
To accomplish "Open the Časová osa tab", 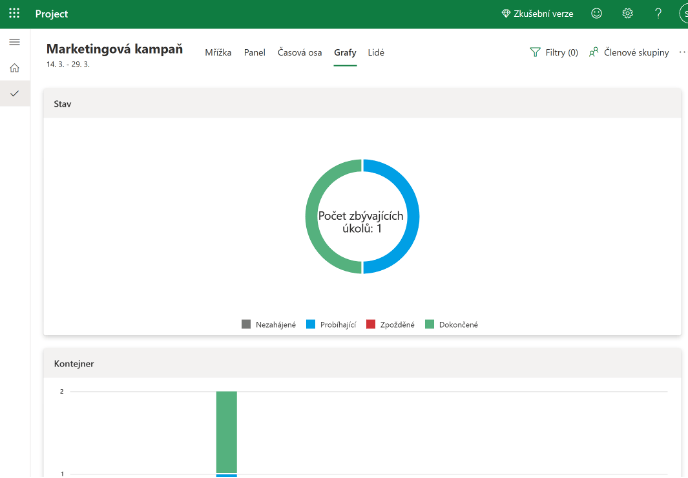I will [299, 53].
